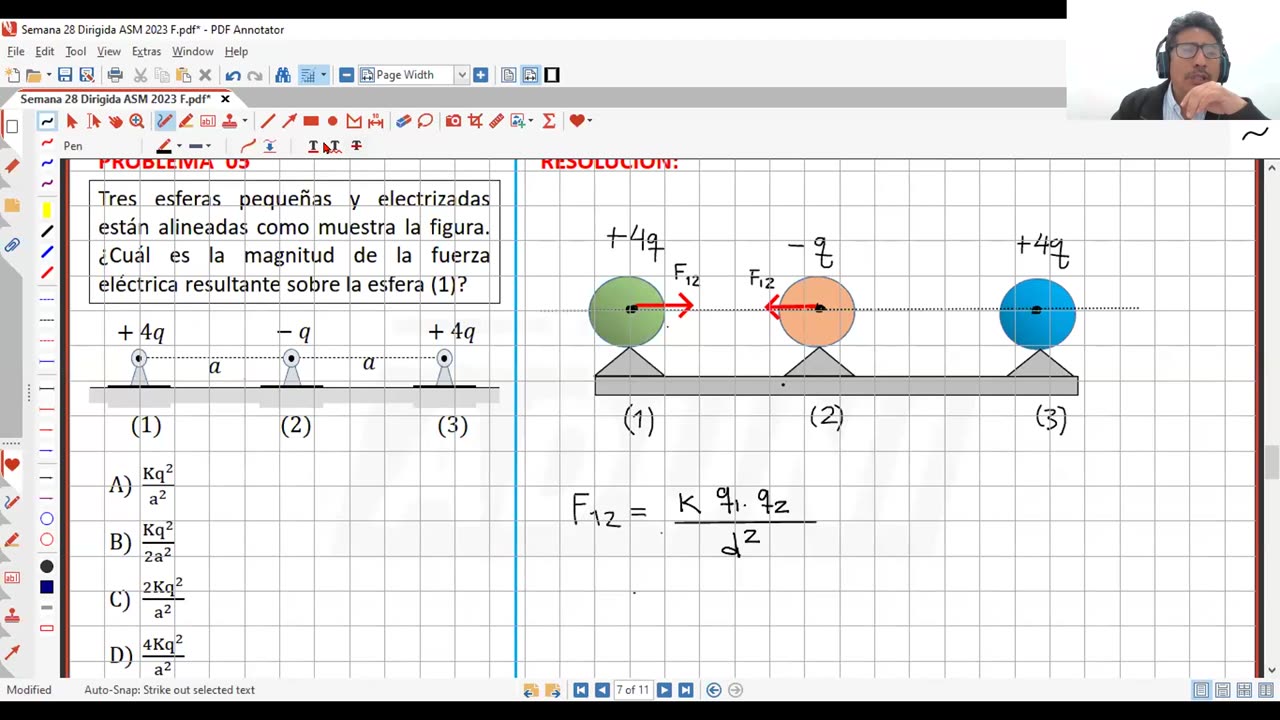
Task: Choose the Select arrow tool
Action: tap(72, 121)
